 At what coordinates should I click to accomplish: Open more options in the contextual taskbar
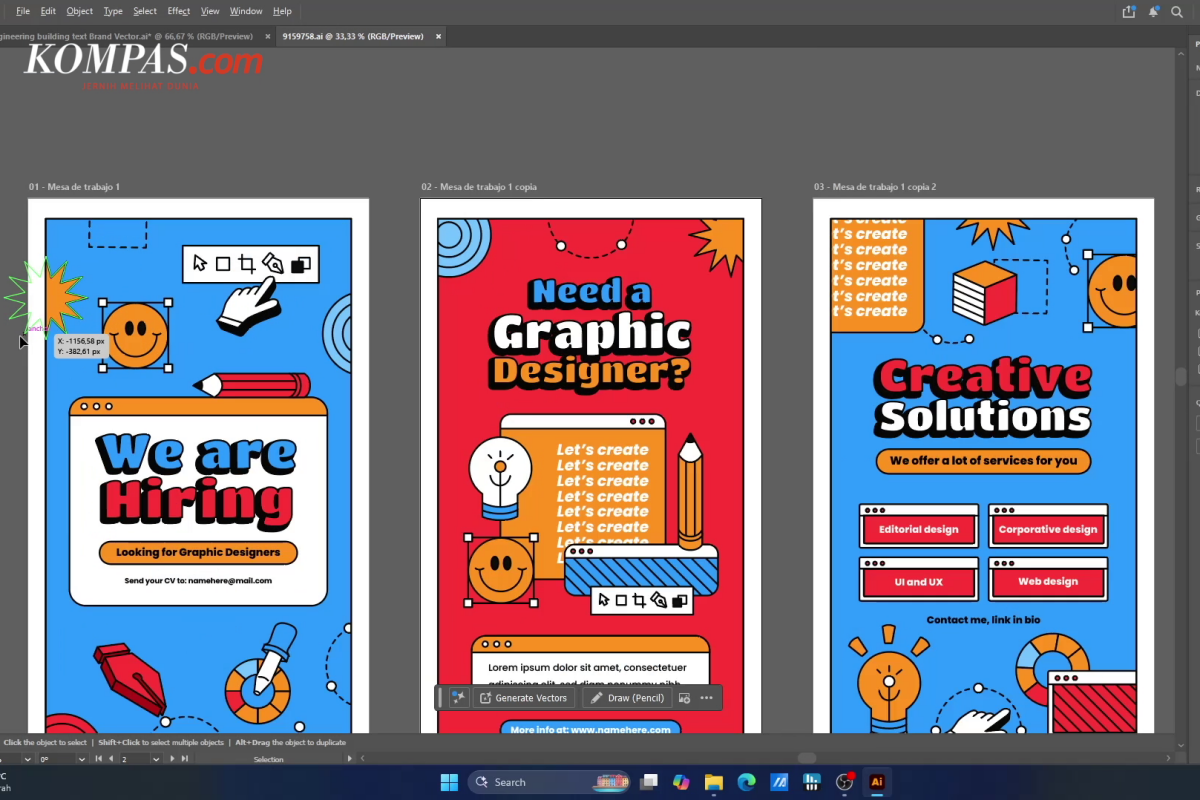tap(706, 698)
